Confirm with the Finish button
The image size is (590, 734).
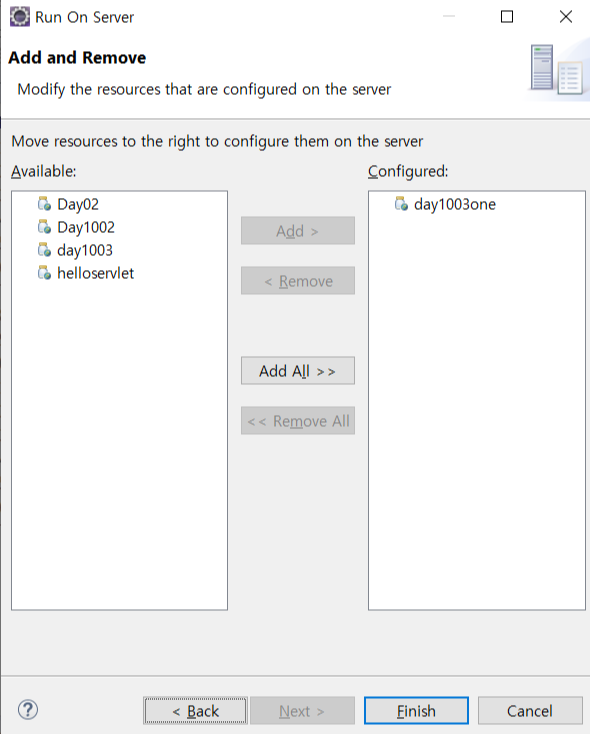click(416, 711)
